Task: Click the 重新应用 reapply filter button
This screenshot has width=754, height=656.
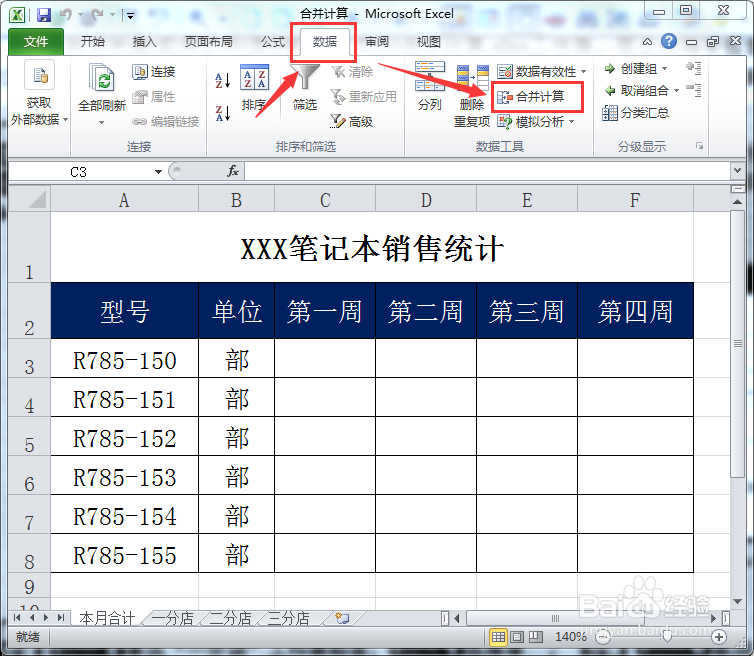Action: pyautogui.click(x=364, y=97)
